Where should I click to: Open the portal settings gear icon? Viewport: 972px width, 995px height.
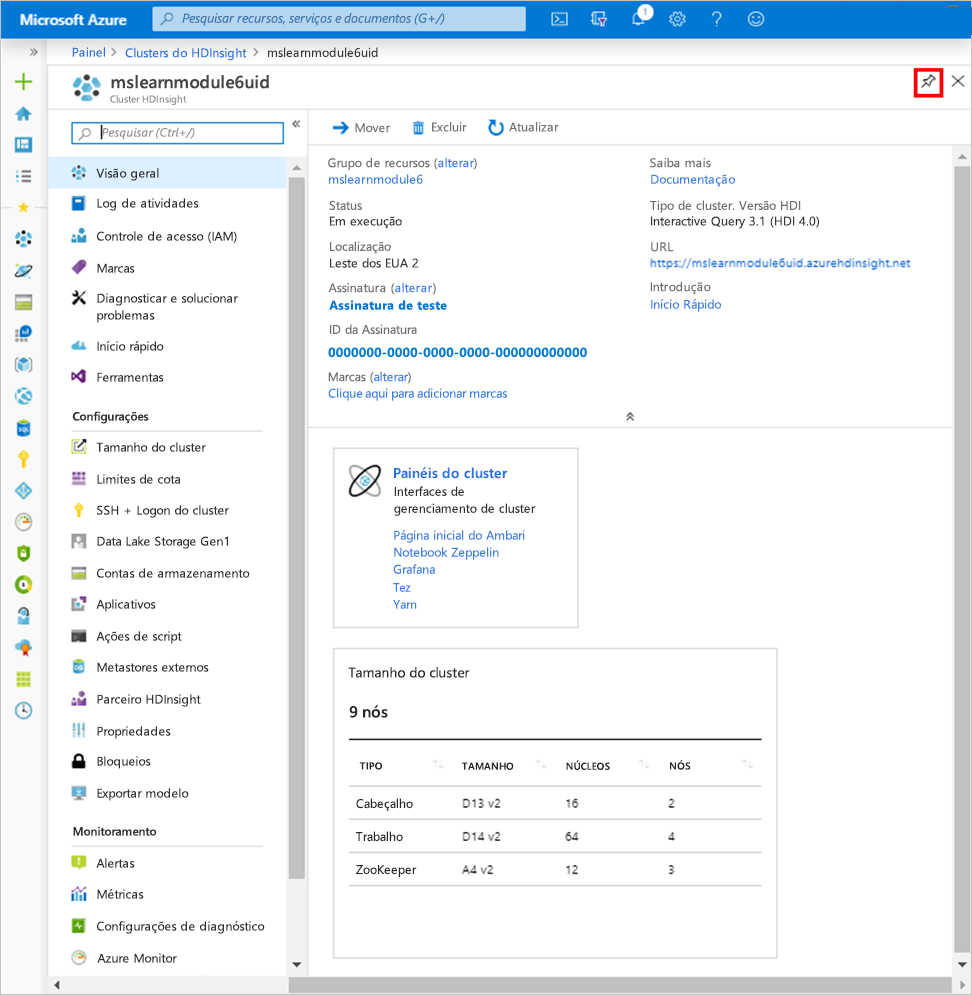click(x=677, y=19)
